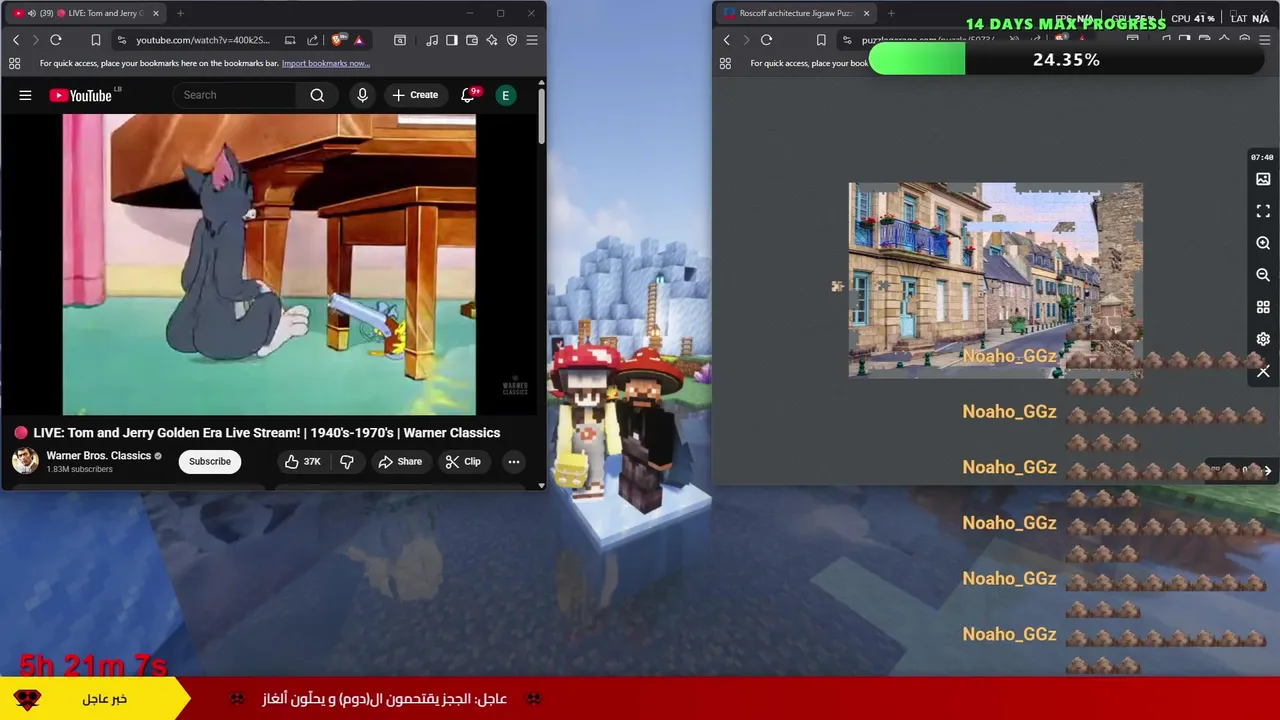Viewport: 1280px width, 720px height.
Task: Click the Import bookmarks now link
Action: pyautogui.click(x=326, y=63)
